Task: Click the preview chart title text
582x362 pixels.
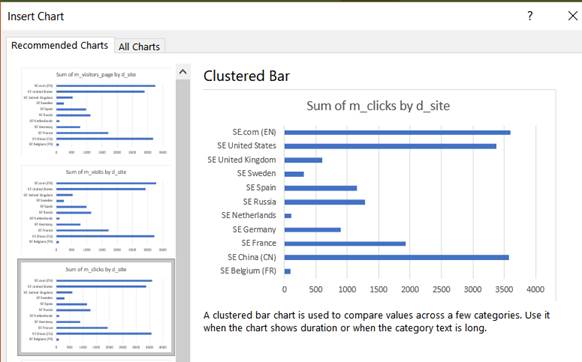Action: pyautogui.click(x=378, y=106)
